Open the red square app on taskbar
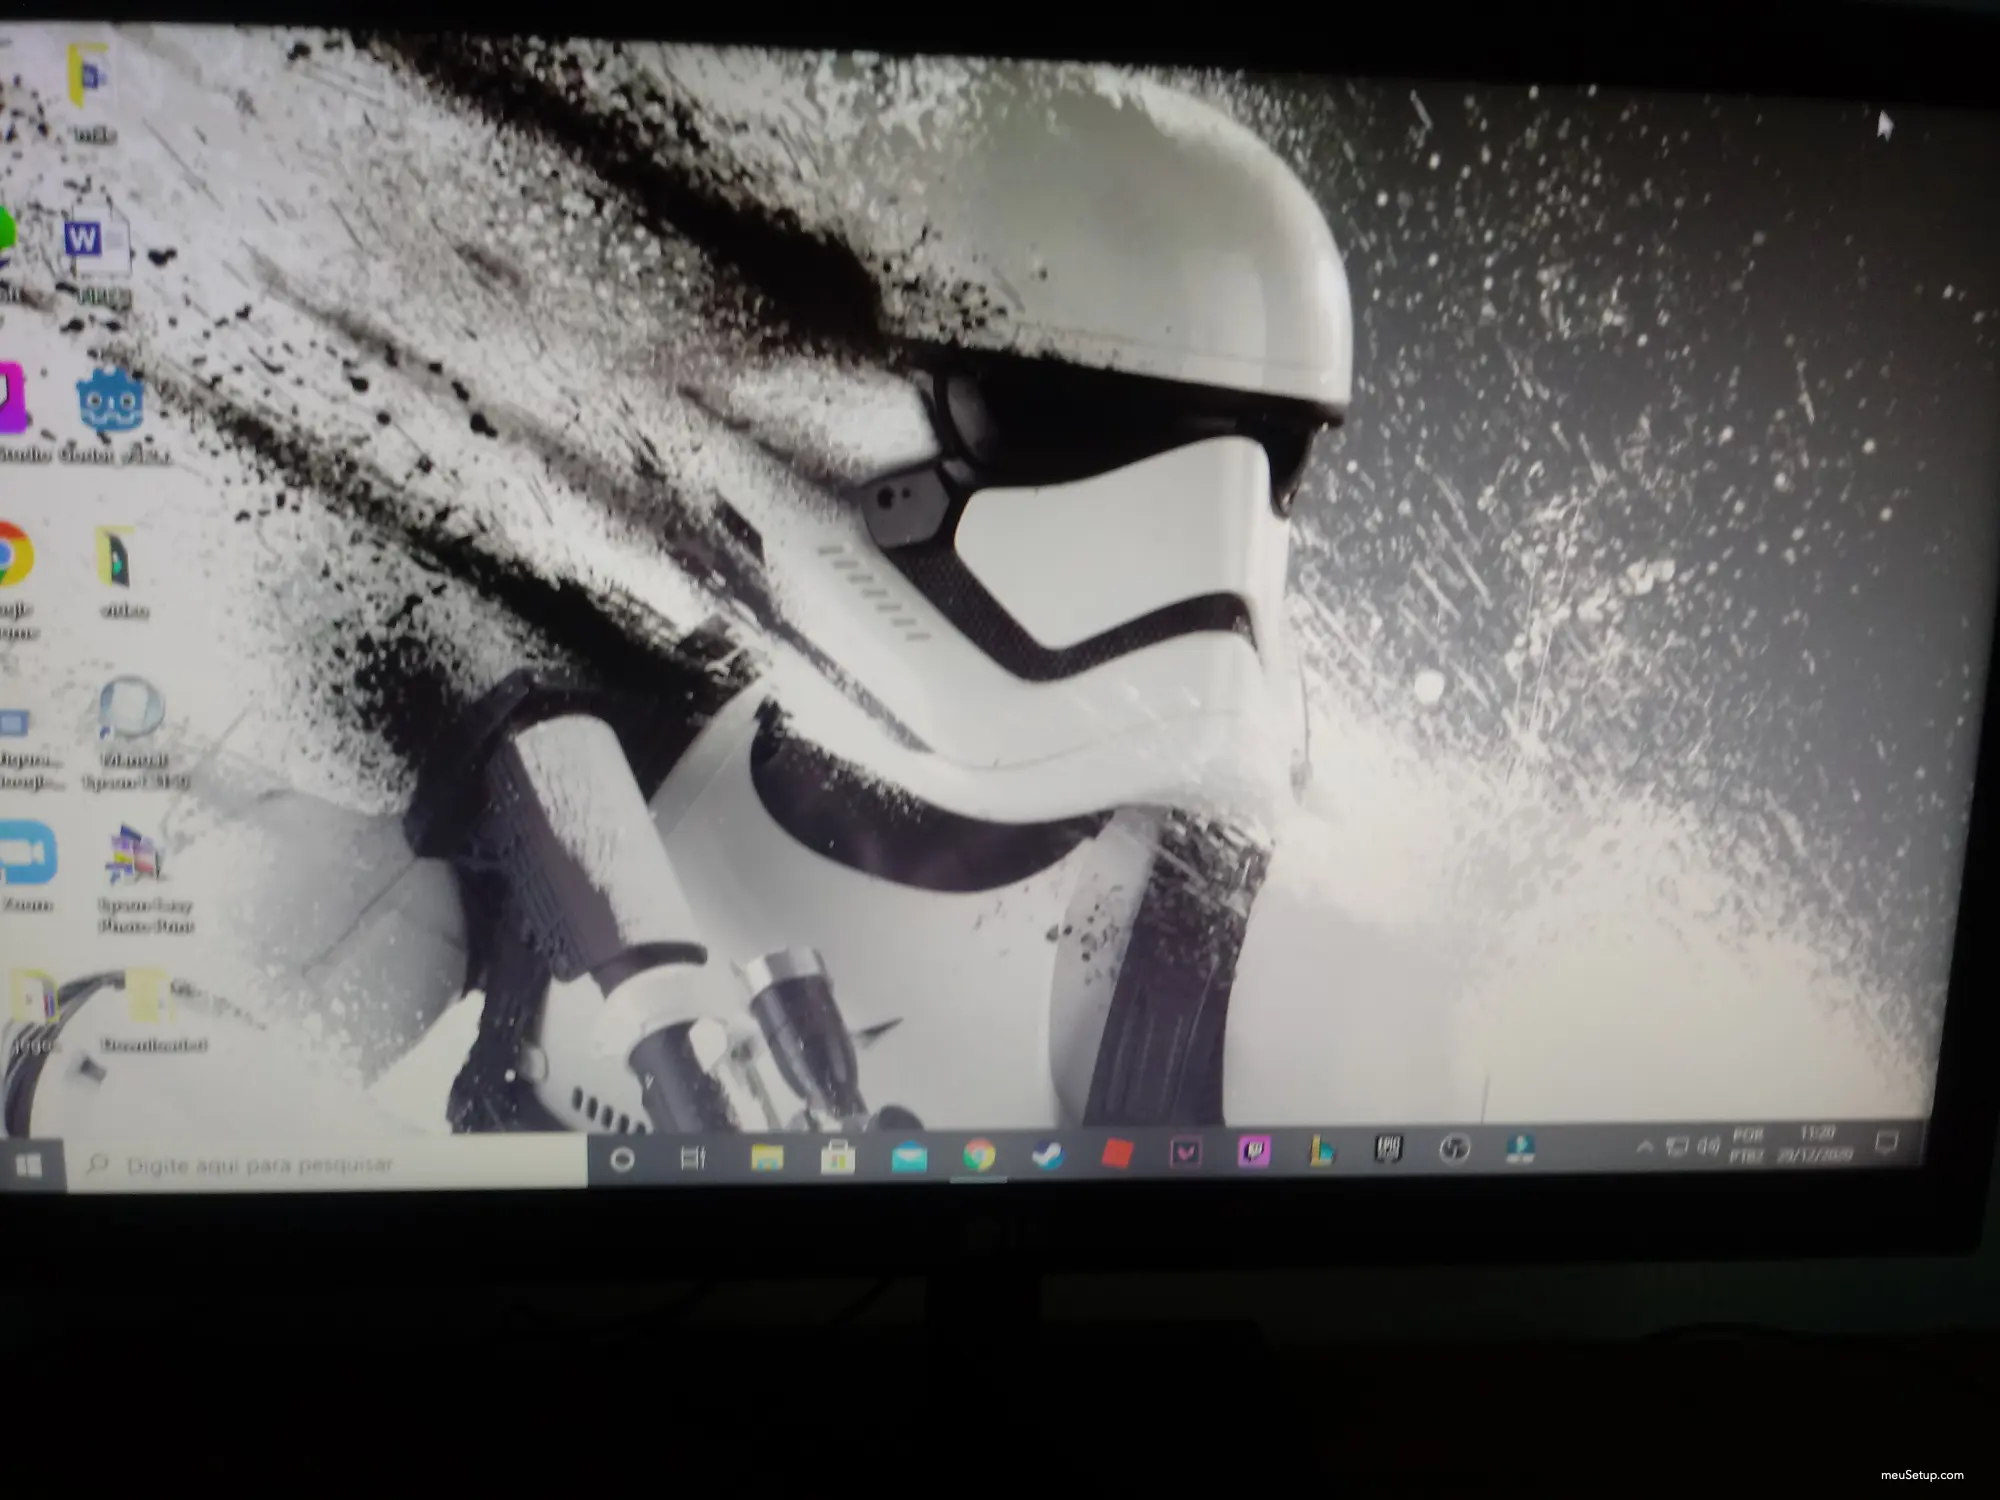 coord(1117,1155)
